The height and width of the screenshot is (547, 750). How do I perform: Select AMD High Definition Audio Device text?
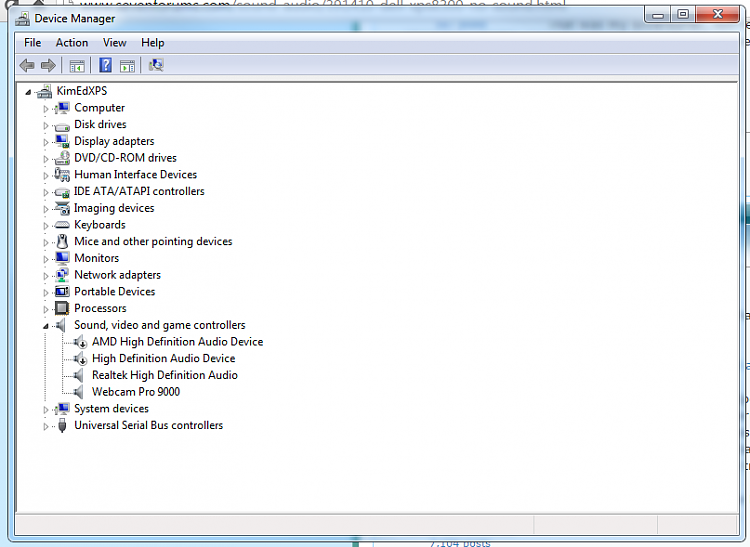tap(177, 342)
